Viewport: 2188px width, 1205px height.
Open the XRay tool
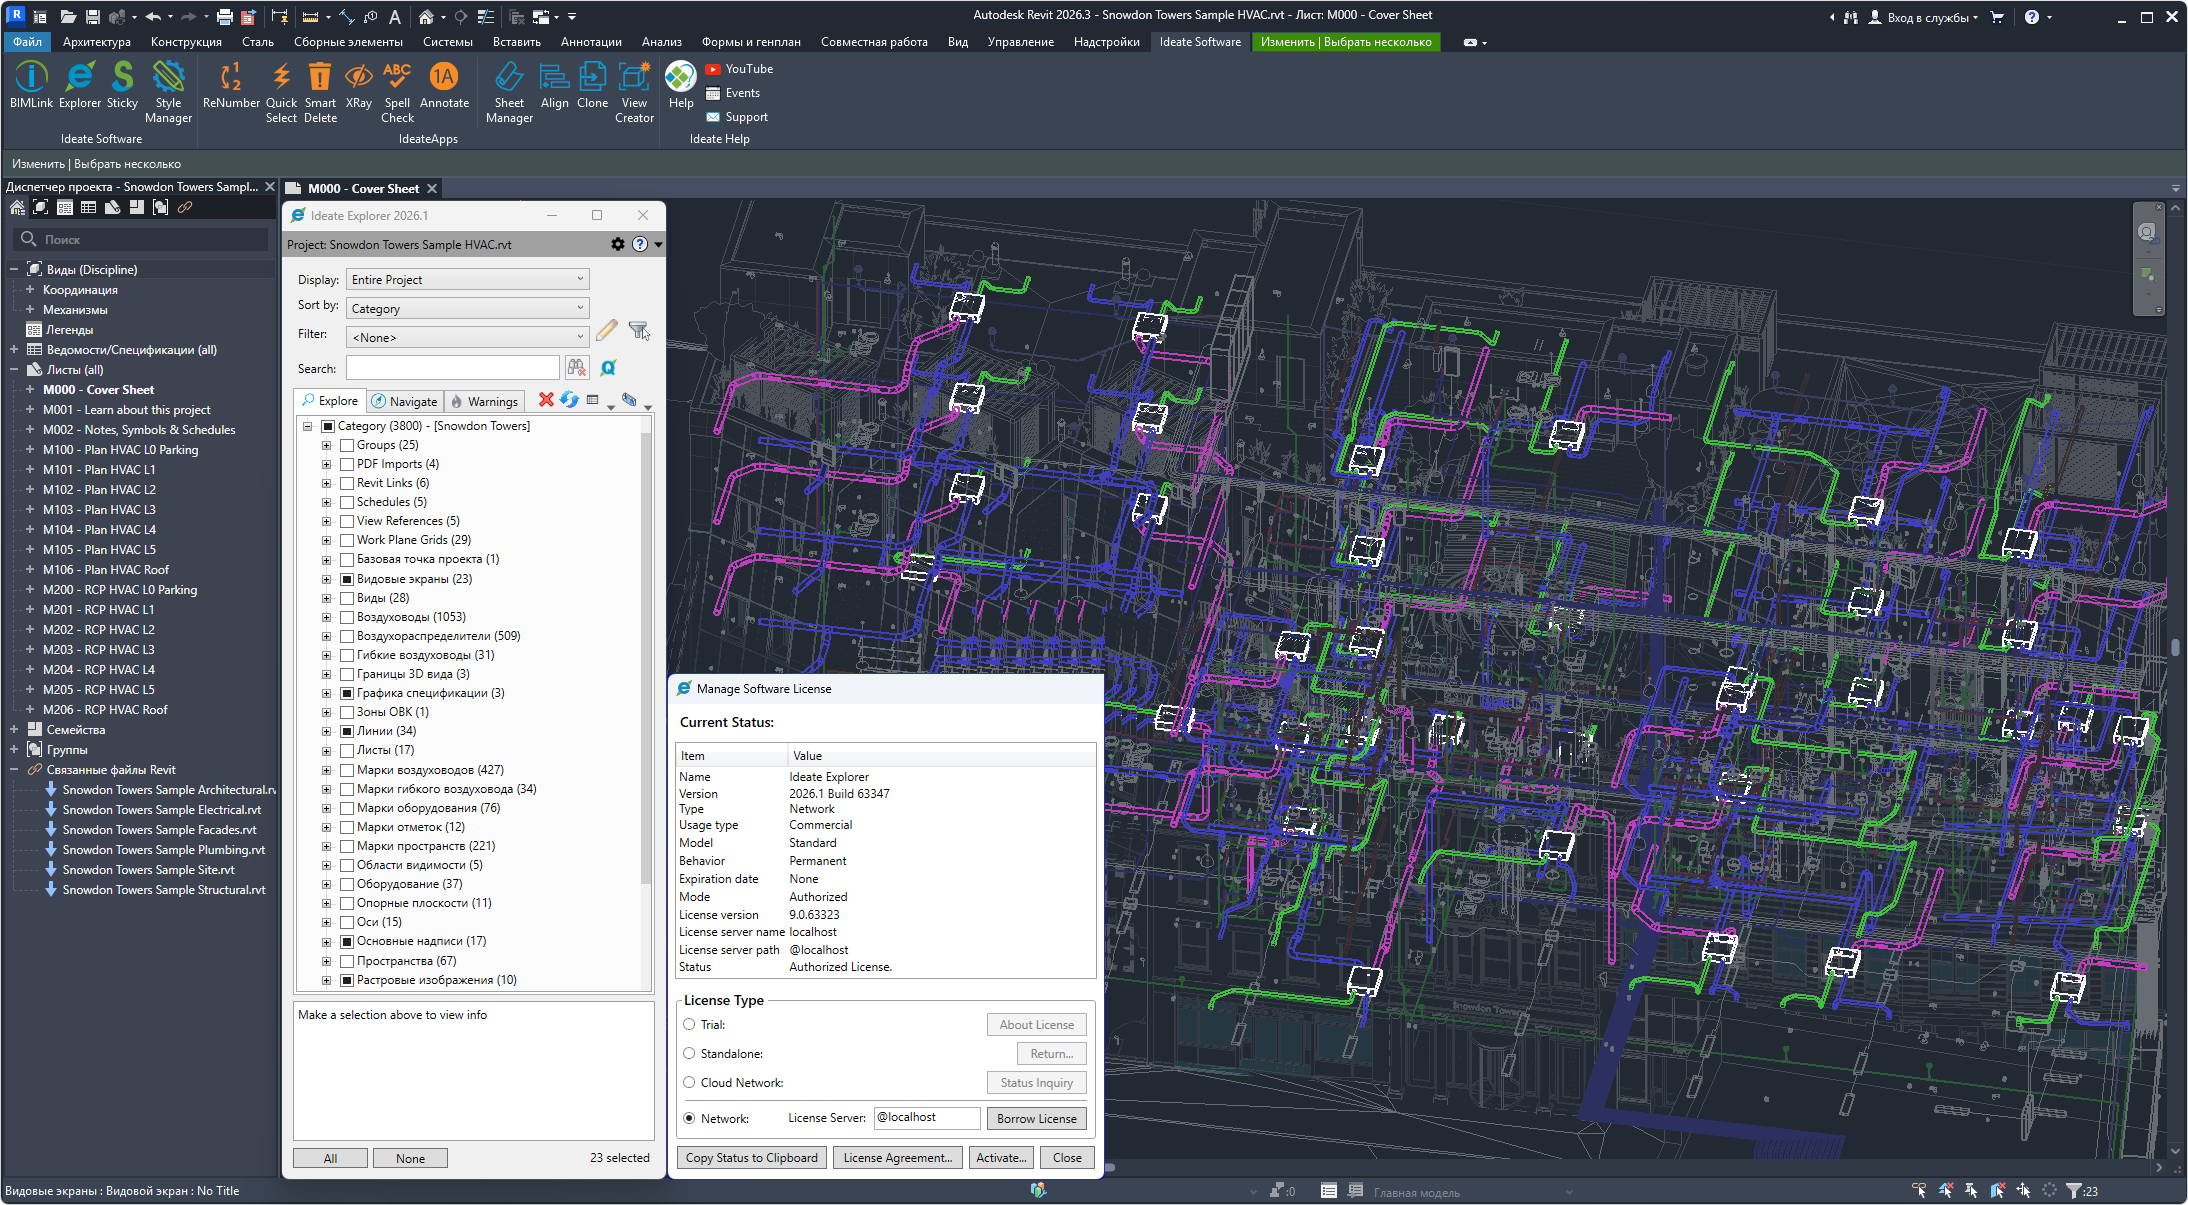[359, 85]
